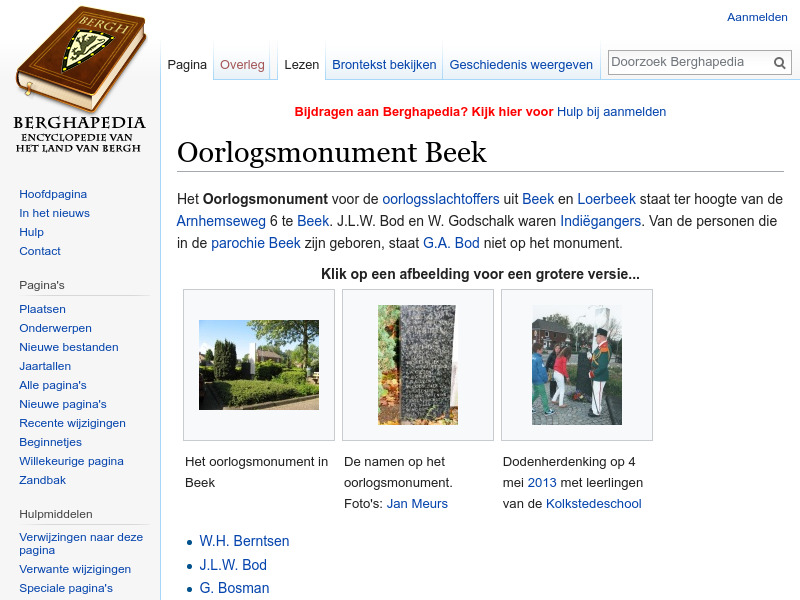Open Hoofdpagina from the sidebar
Viewport: 800px width, 600px height.
click(x=51, y=194)
